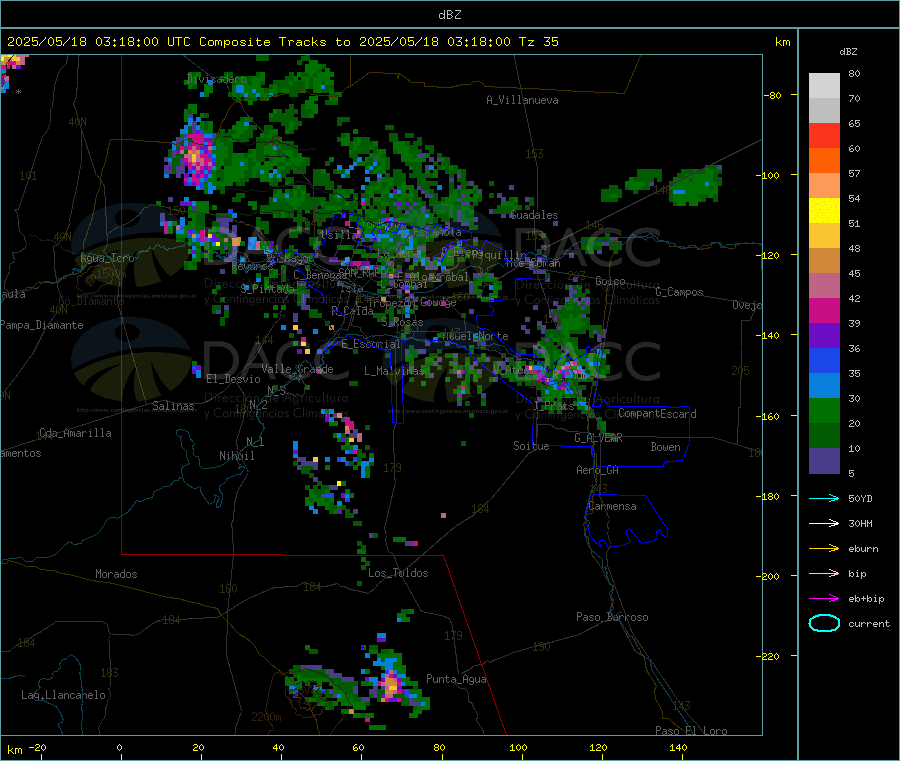
Task: Click the Bowen location label
Action: coord(665,447)
